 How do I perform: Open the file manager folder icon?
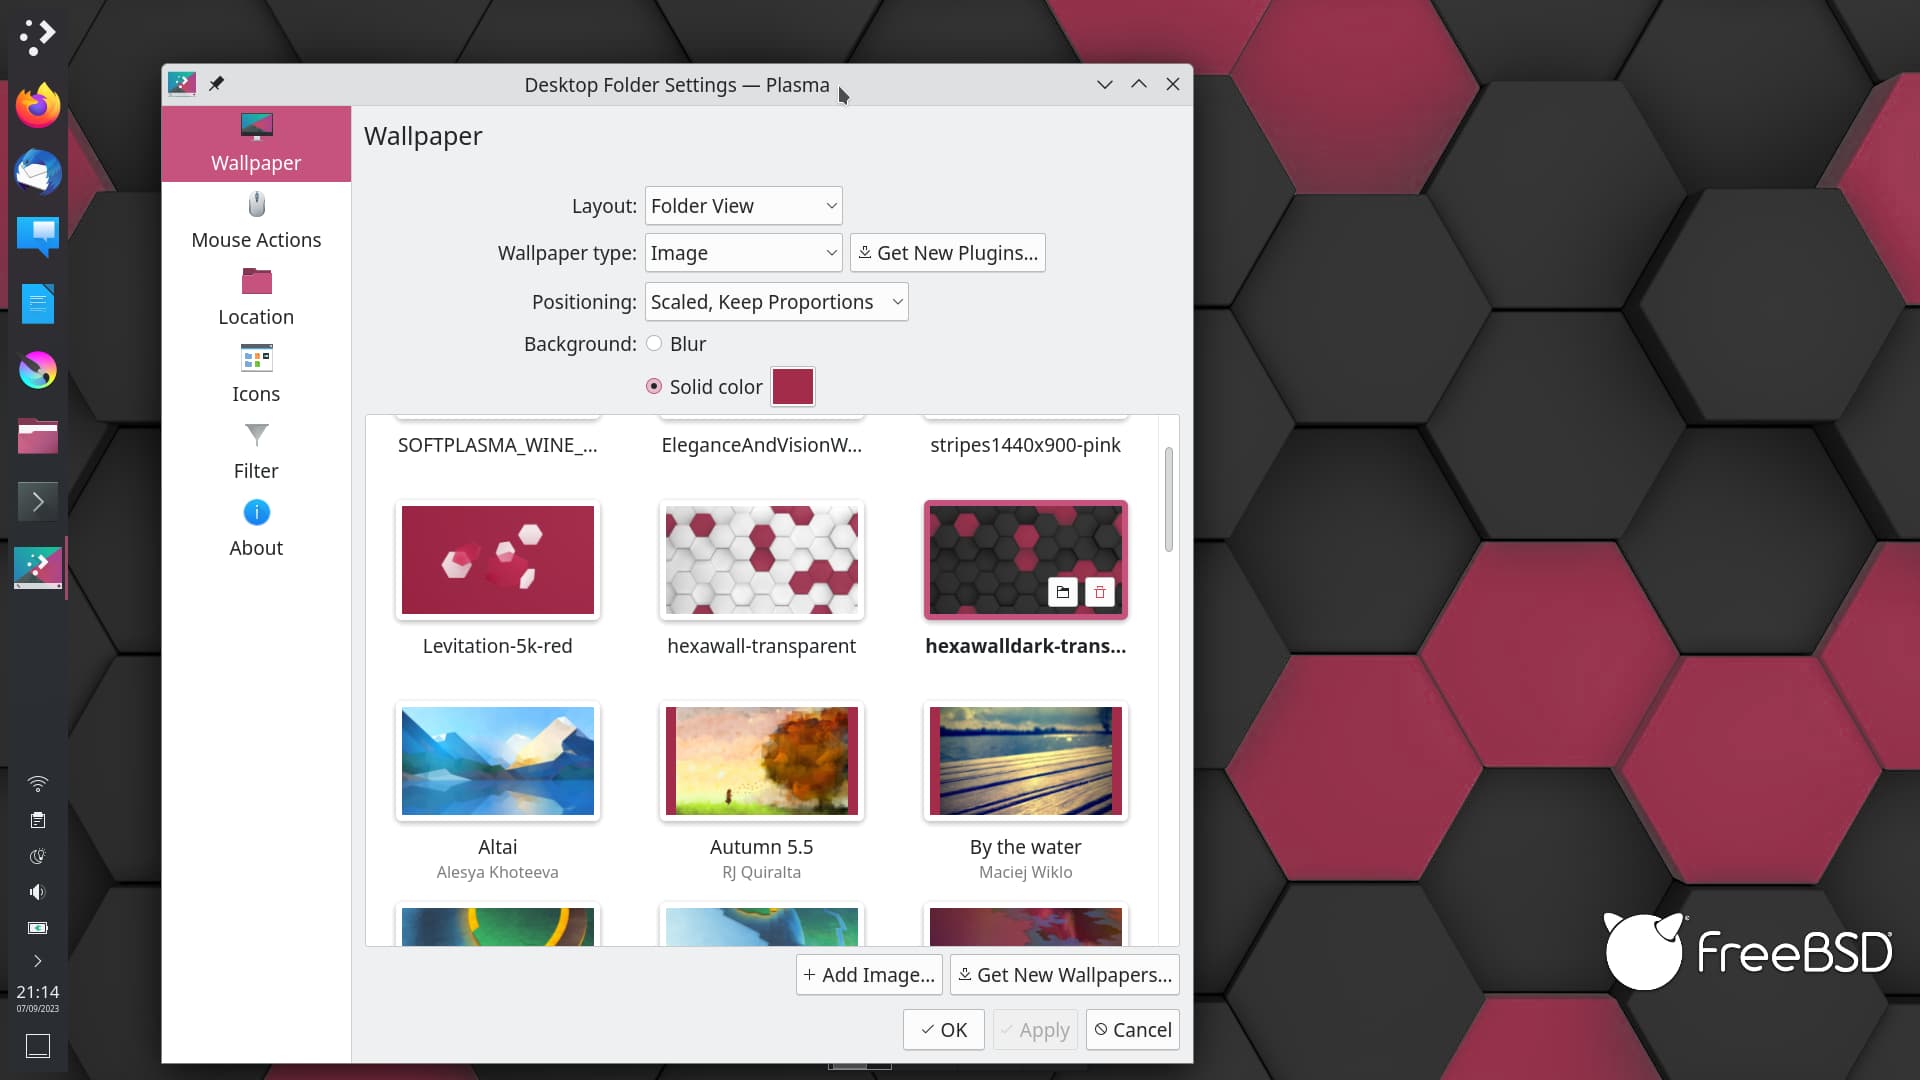(x=38, y=436)
